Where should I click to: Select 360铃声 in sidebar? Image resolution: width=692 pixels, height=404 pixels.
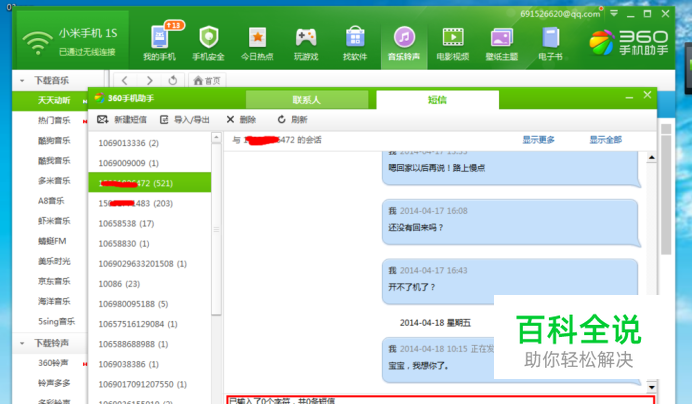pyautogui.click(x=53, y=363)
